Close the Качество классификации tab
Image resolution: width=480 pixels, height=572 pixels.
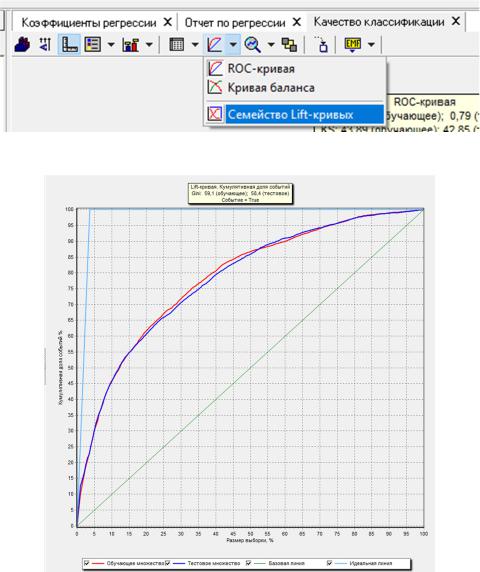coord(456,21)
